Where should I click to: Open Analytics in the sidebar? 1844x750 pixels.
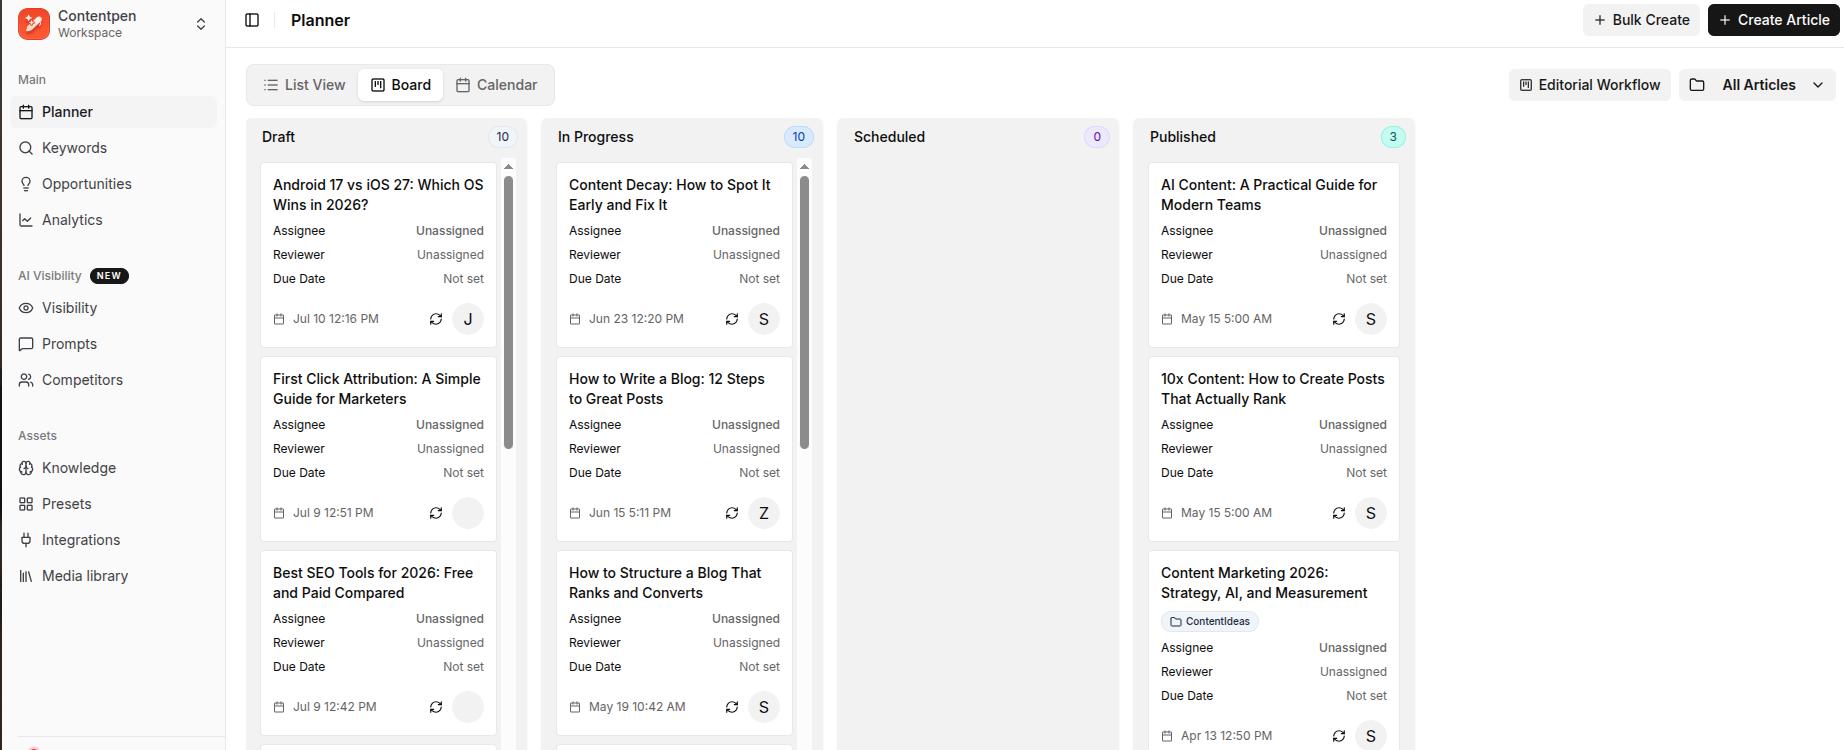pos(113,220)
